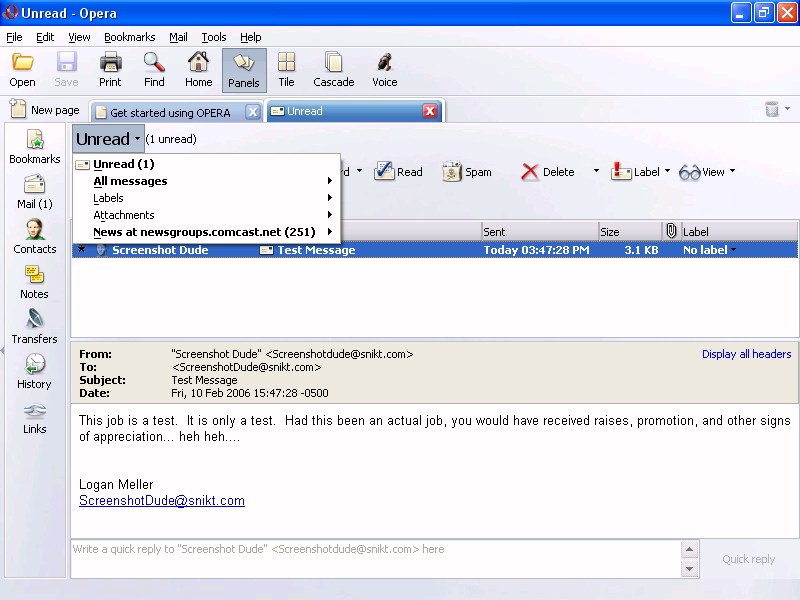
Task: Click the attachment paperclip column header
Action: tap(671, 231)
